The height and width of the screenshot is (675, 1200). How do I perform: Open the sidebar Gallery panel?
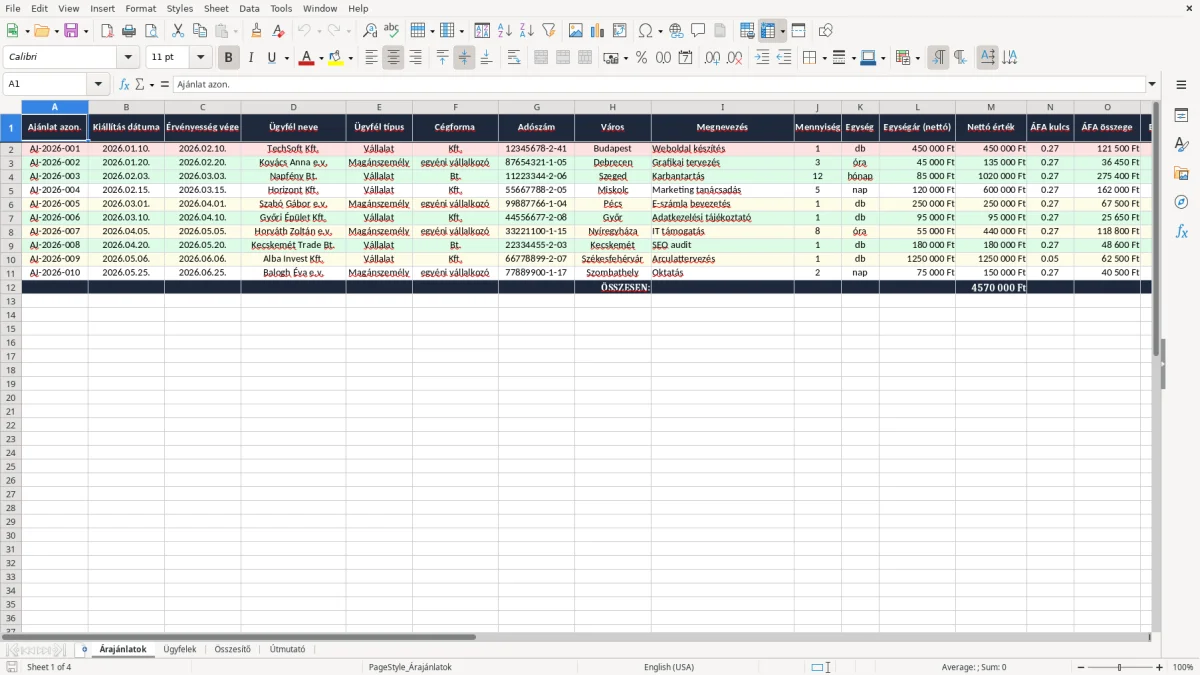click(1181, 174)
